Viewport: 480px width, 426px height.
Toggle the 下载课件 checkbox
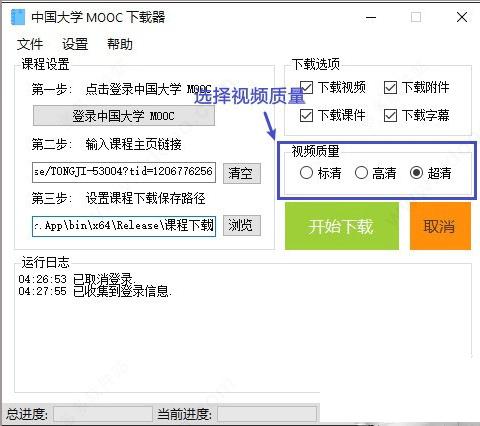tap(306, 116)
